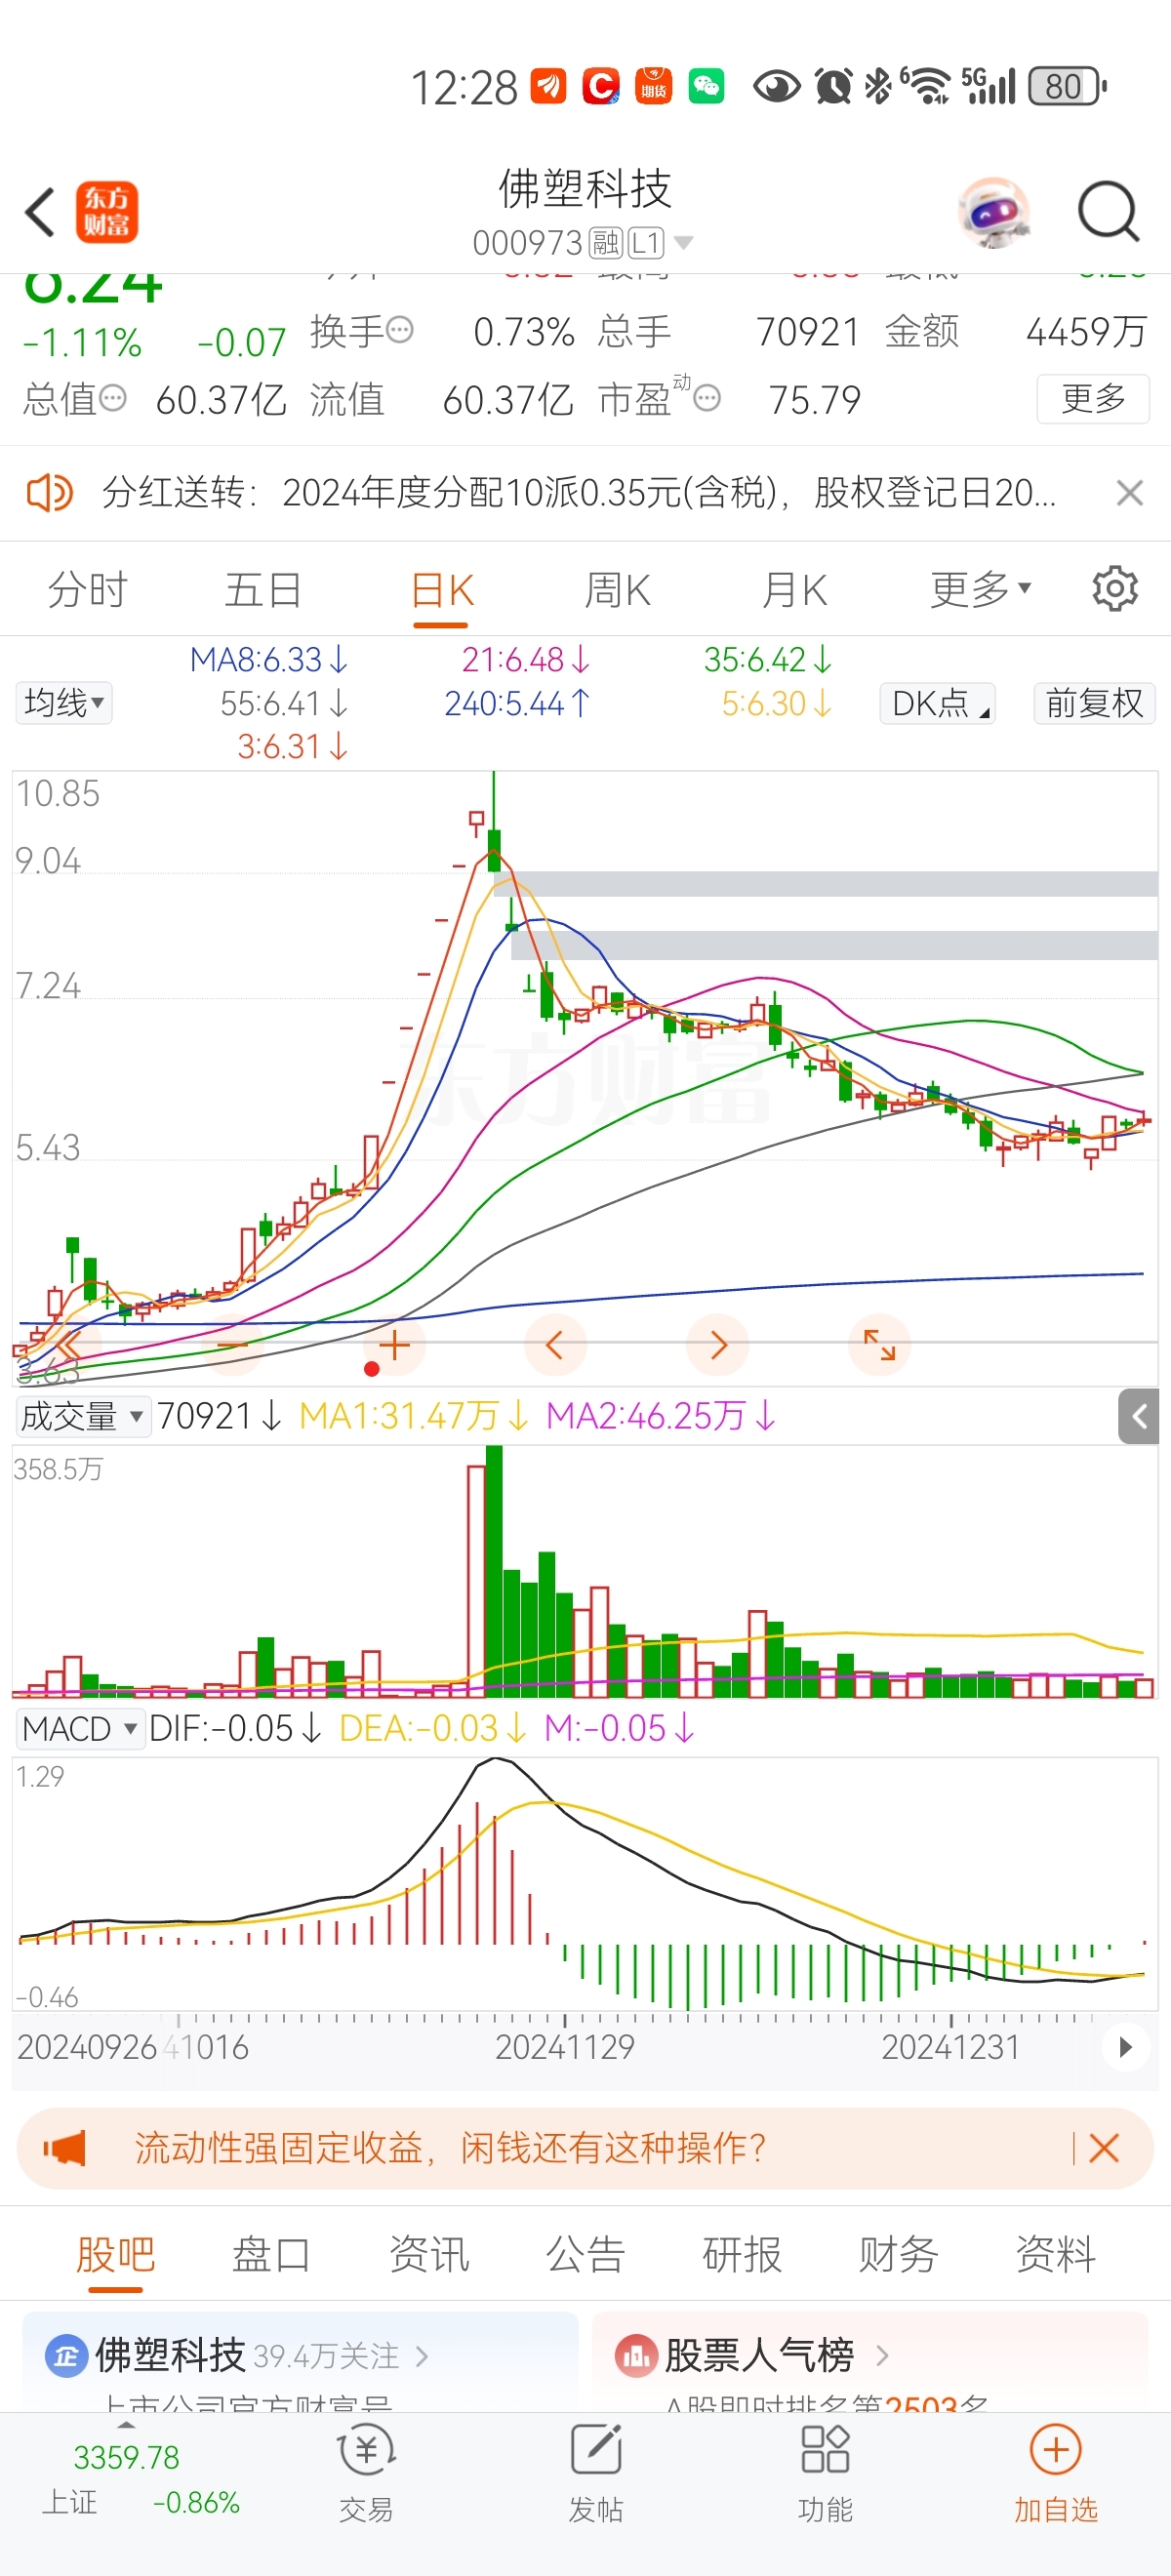Tap the speaker announcement icon
Viewport: 1171px width, 2576px height.
[x=48, y=493]
